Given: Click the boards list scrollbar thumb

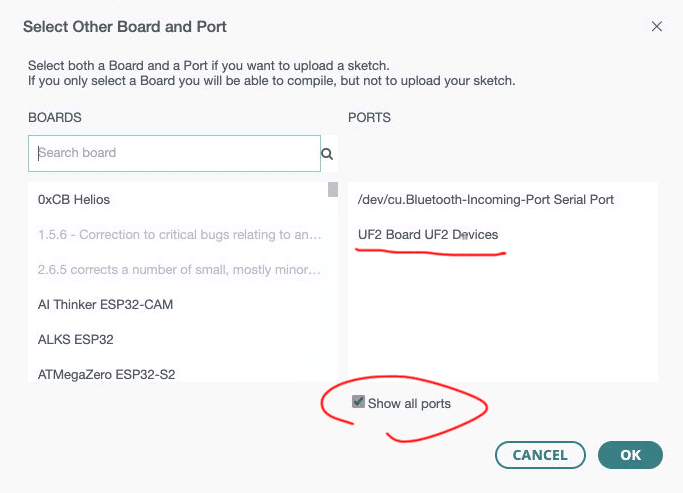Looking at the screenshot, I should click(332, 190).
